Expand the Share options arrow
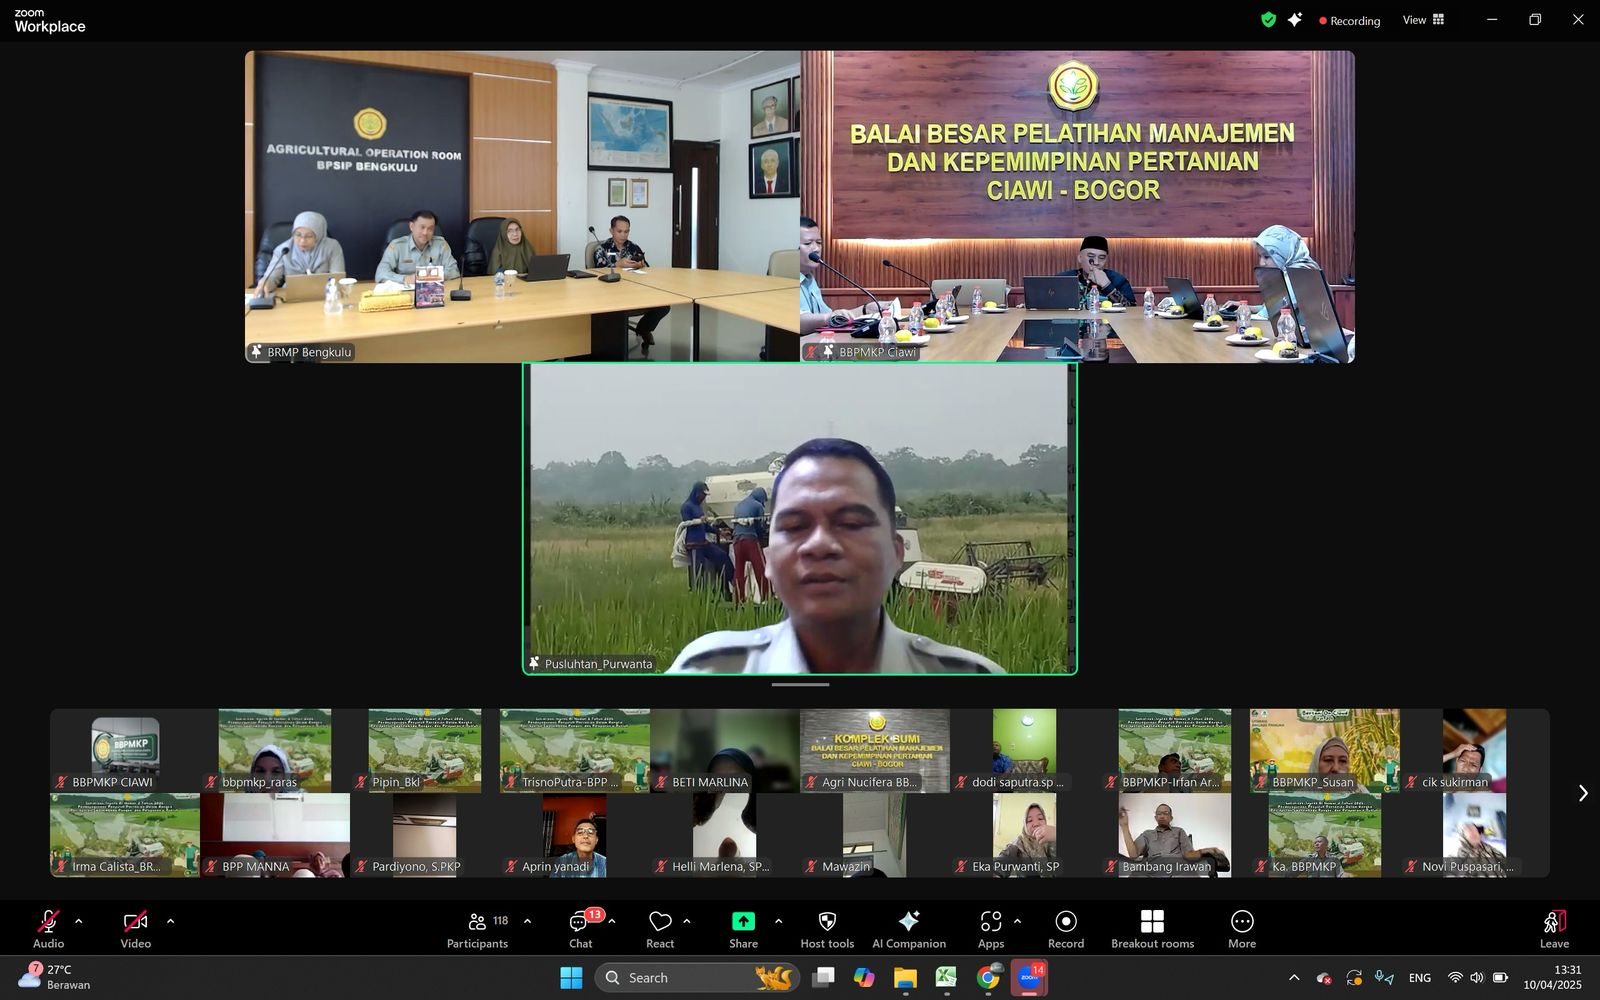Screen dimensions: 1600x1000 [x=778, y=921]
